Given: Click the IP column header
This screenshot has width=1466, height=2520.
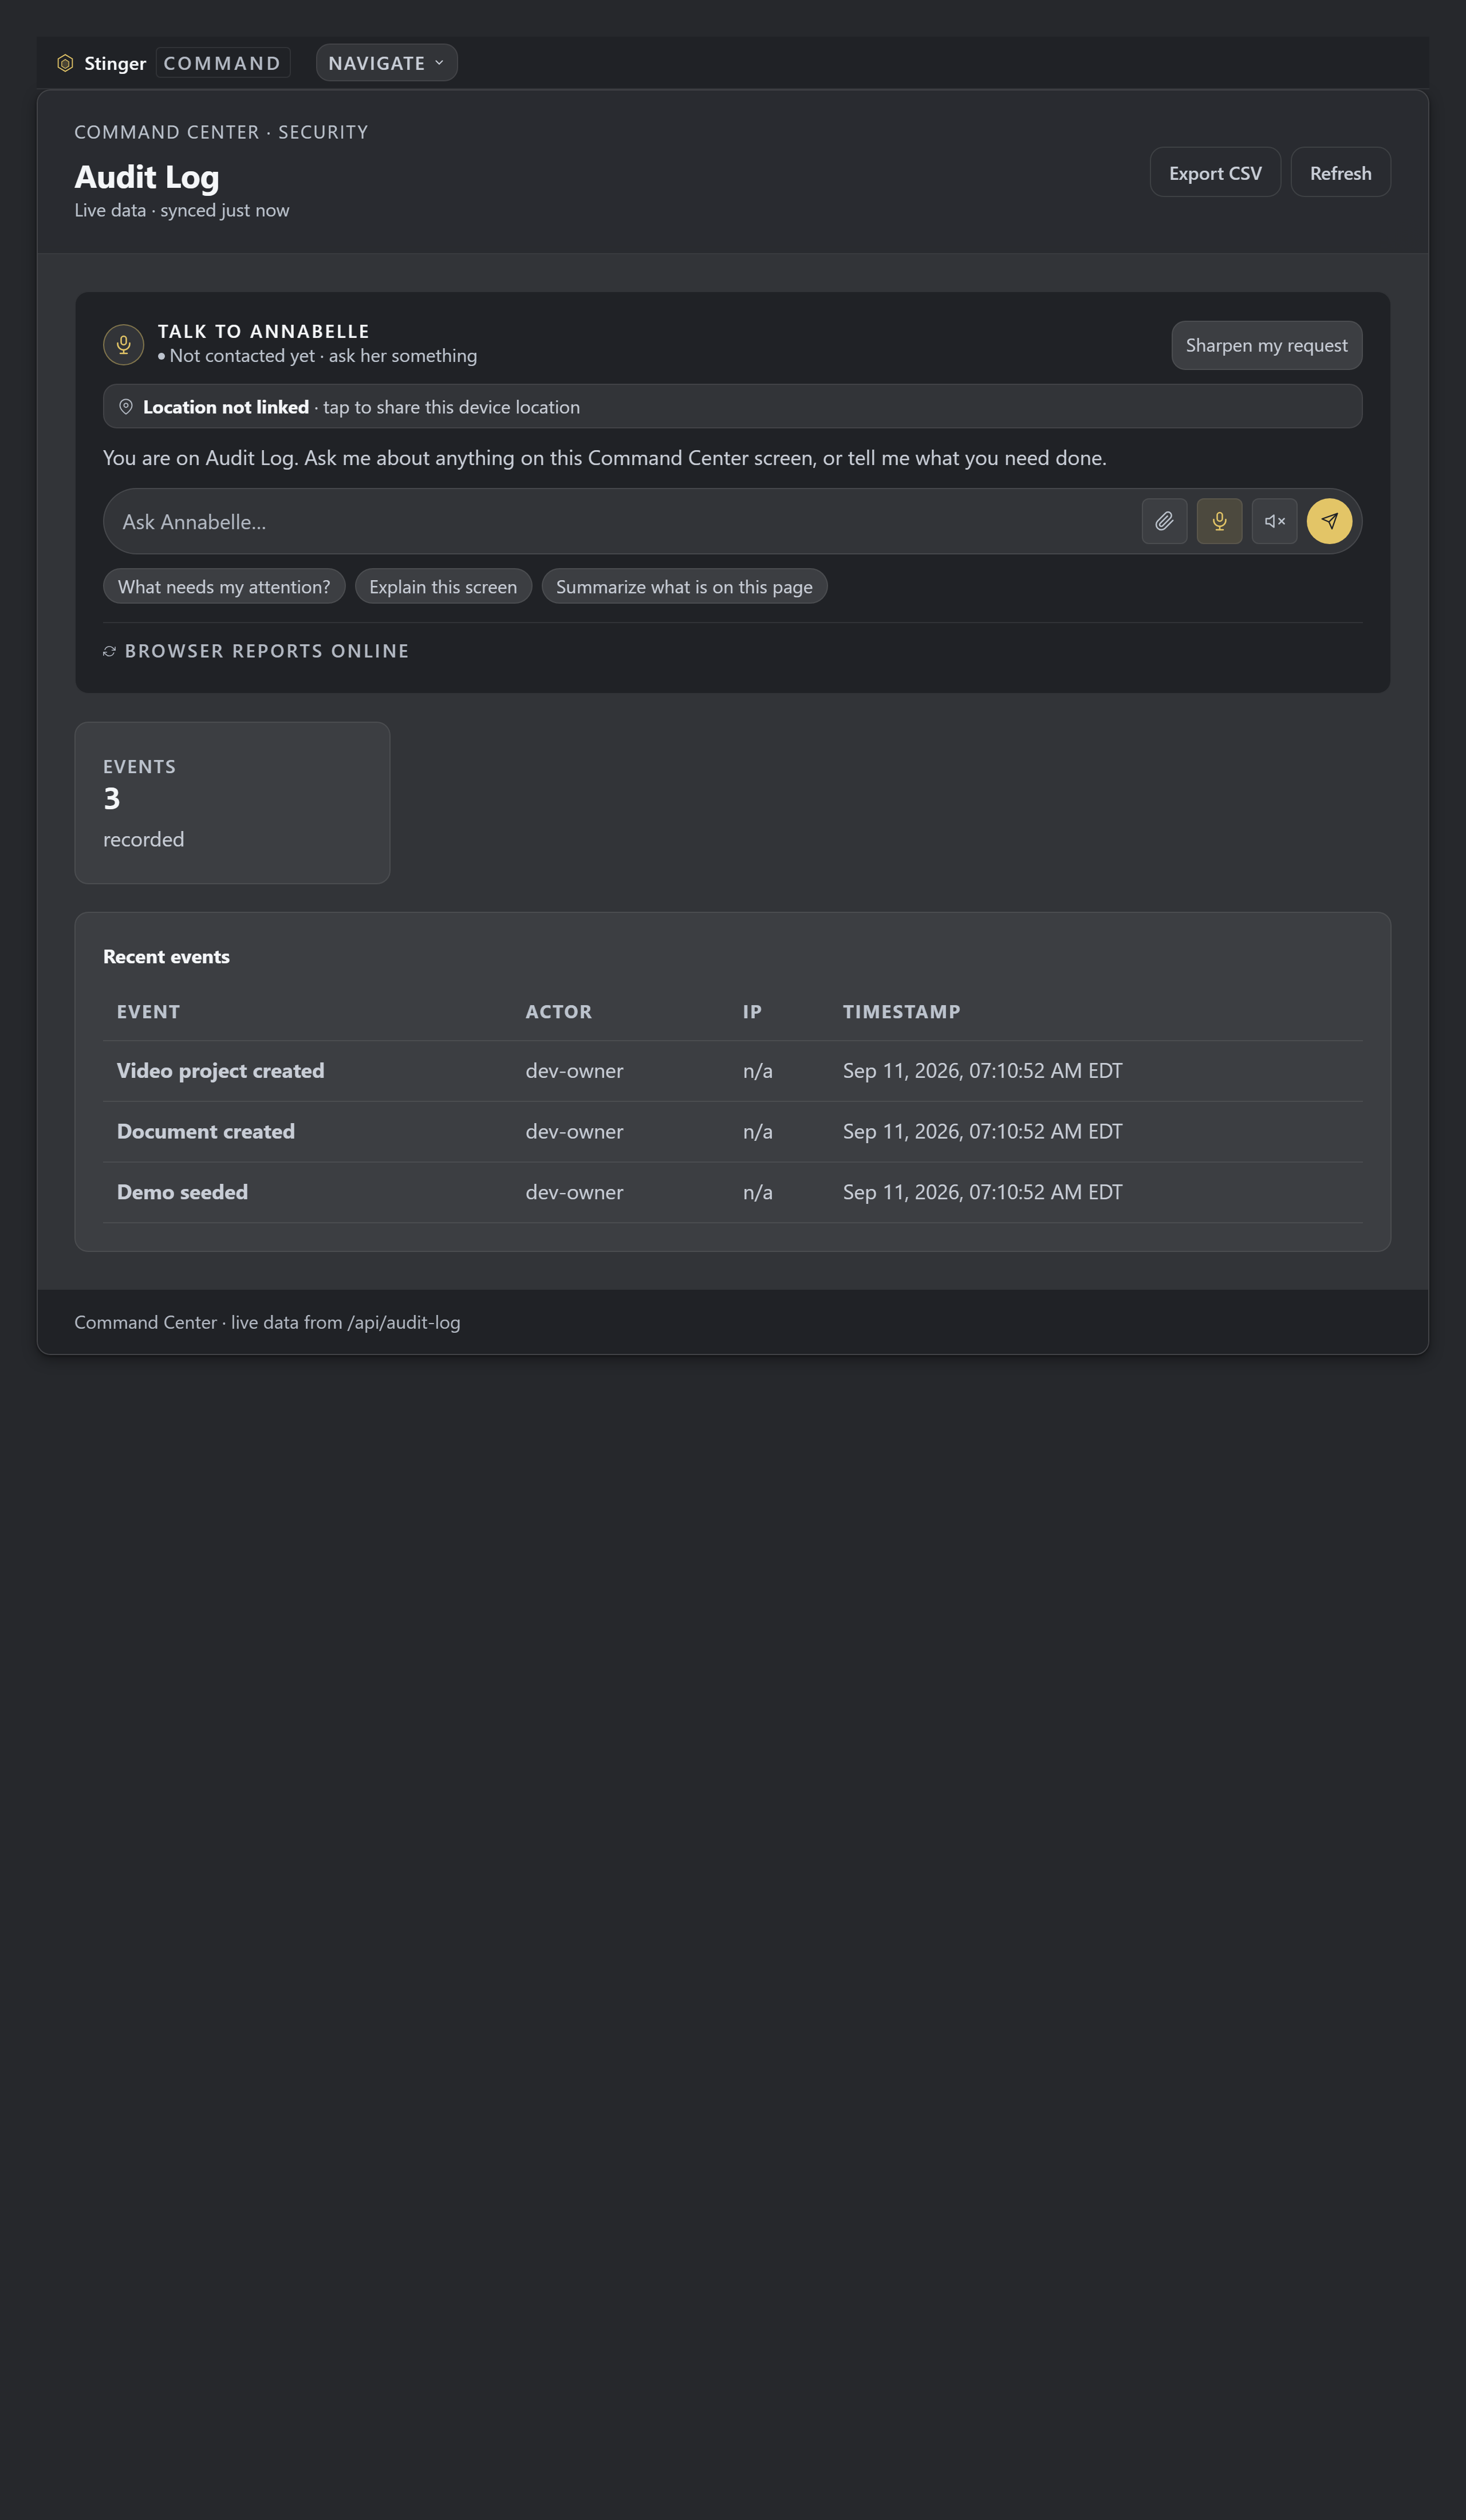Looking at the screenshot, I should [x=752, y=1012].
